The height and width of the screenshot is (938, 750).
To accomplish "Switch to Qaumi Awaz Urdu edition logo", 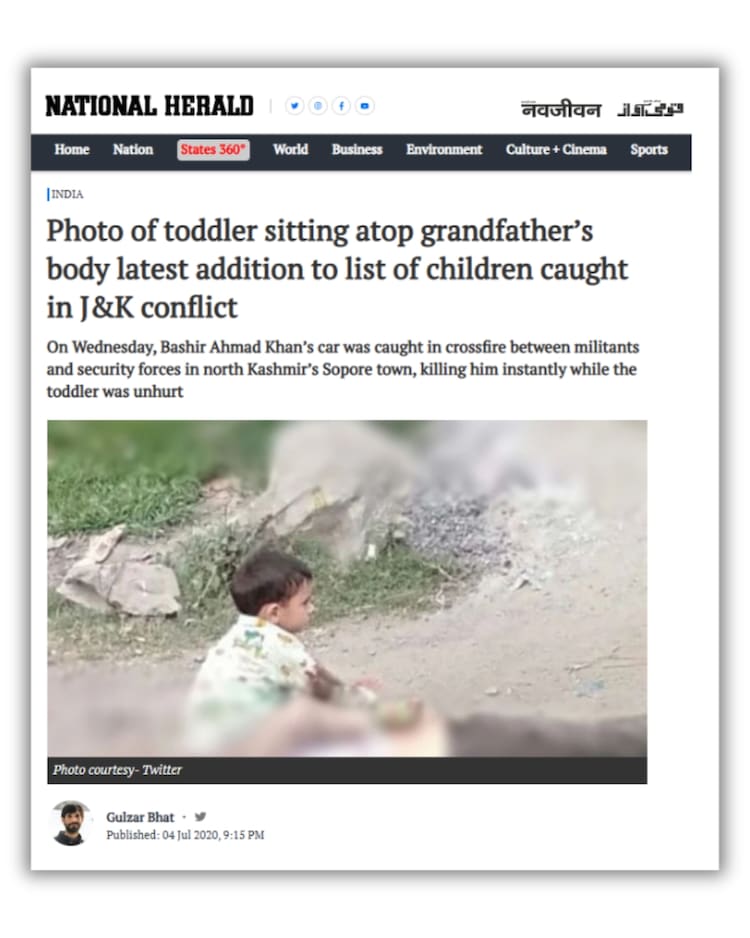I will (x=650, y=109).
